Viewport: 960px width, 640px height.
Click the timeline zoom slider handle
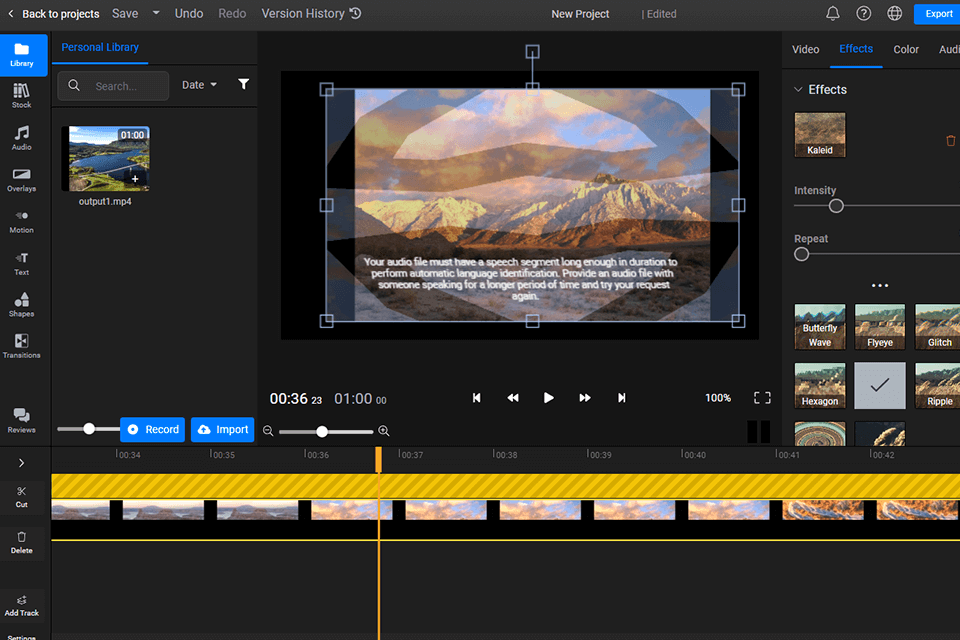322,432
